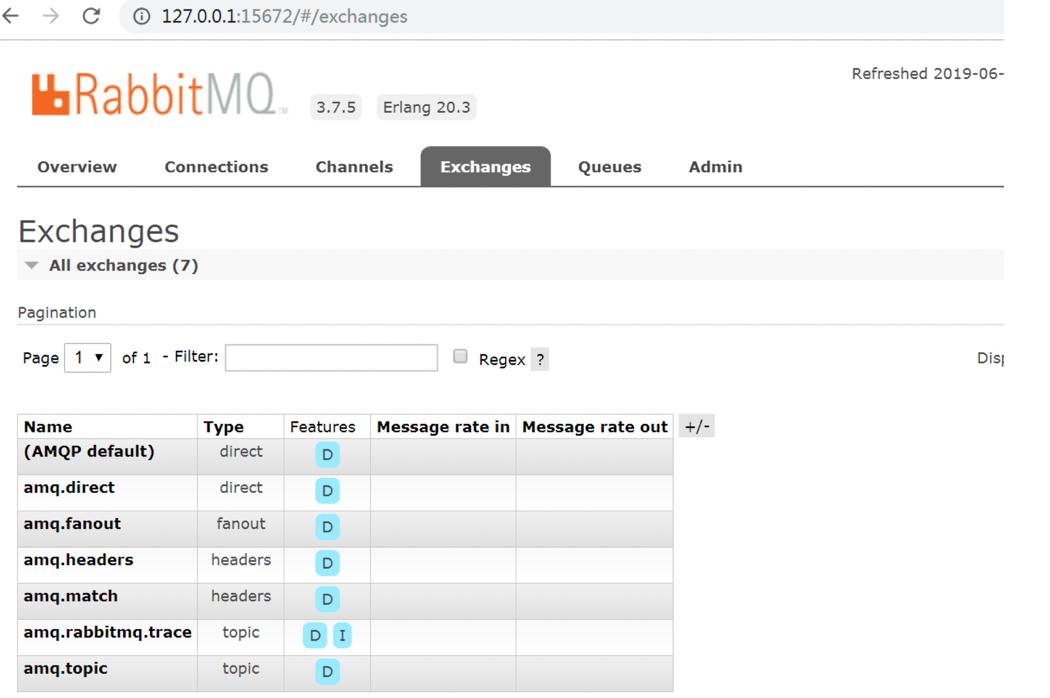Click the D feature badge for amq.headers
Image resolution: width=1050 pixels, height=698 pixels.
click(x=327, y=563)
